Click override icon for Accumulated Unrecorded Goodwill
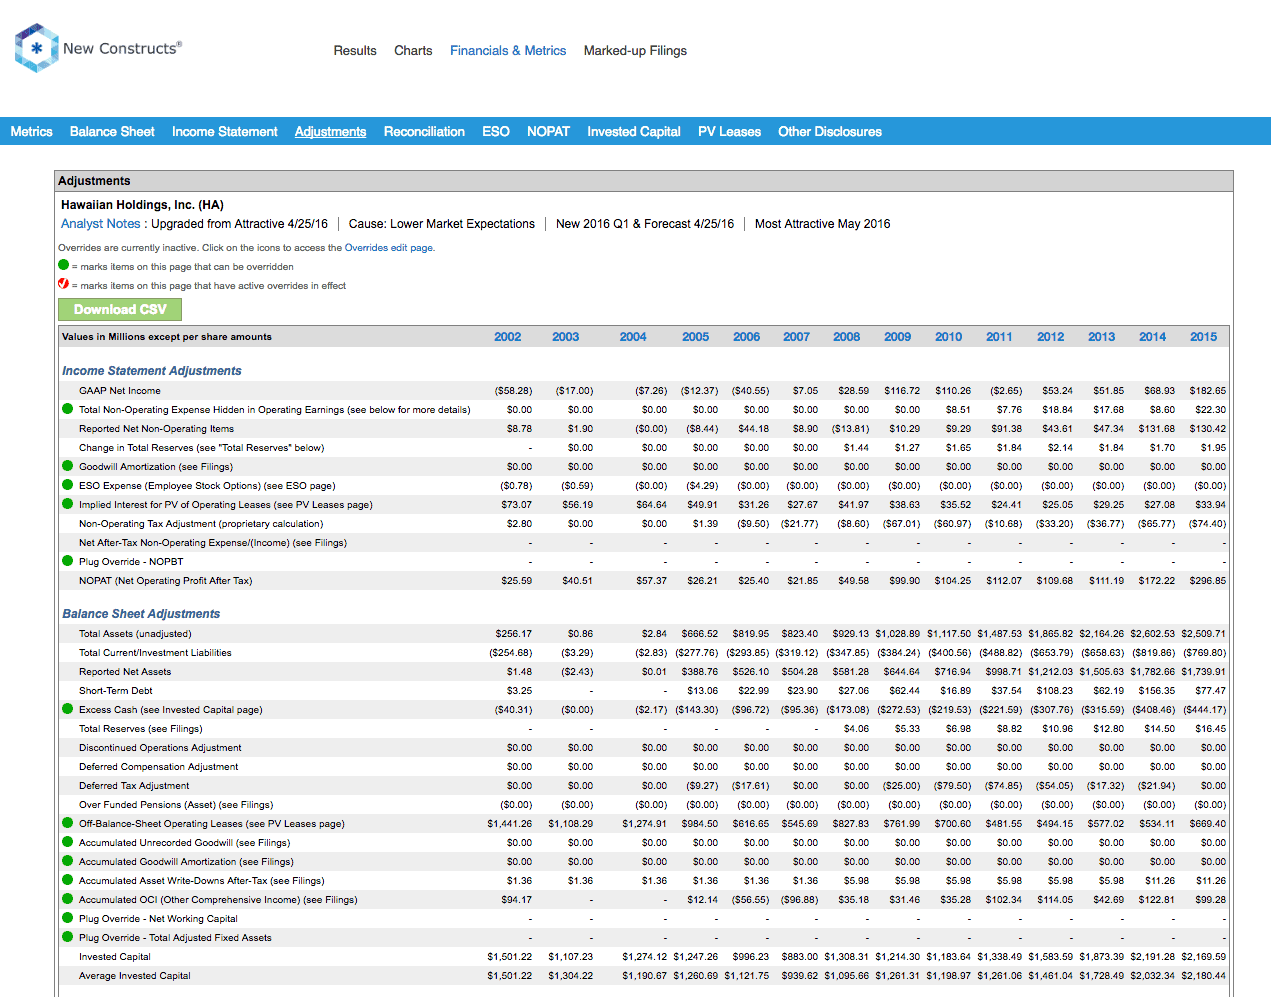The height and width of the screenshot is (997, 1271). [68, 842]
